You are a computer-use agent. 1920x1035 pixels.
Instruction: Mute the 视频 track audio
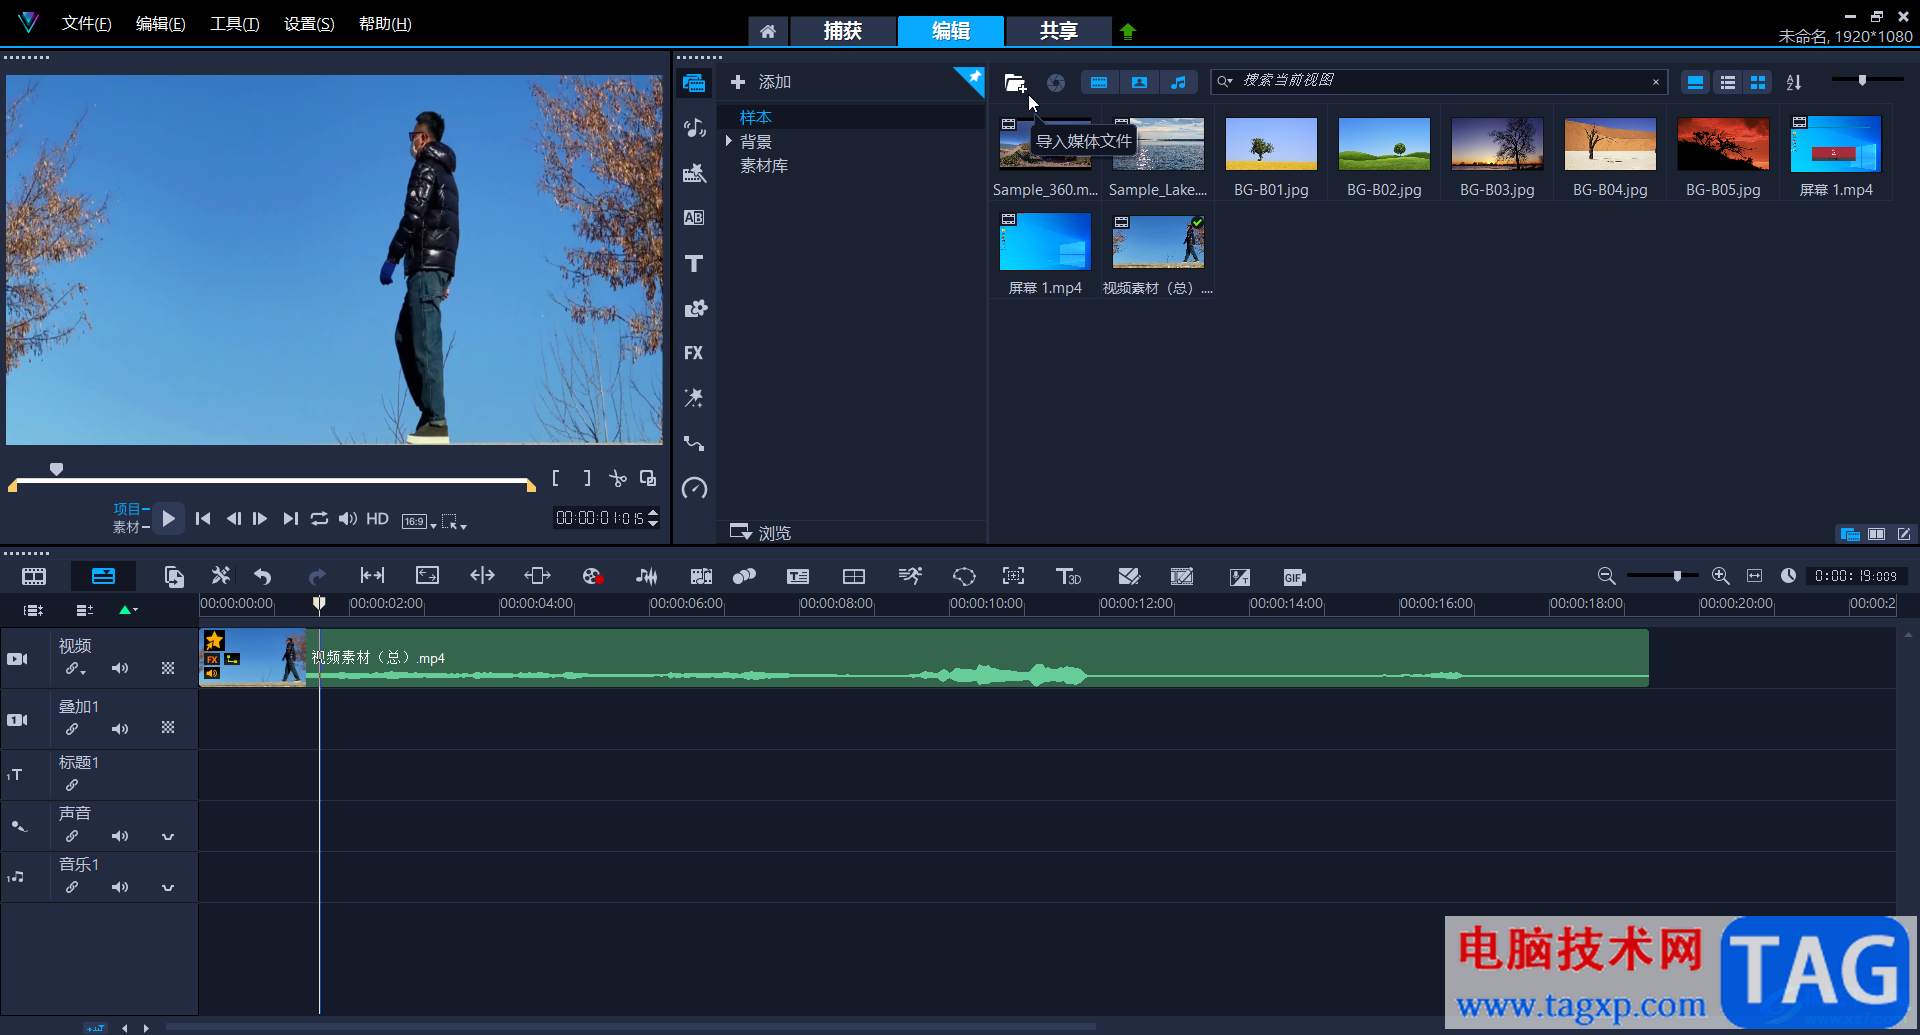(120, 668)
